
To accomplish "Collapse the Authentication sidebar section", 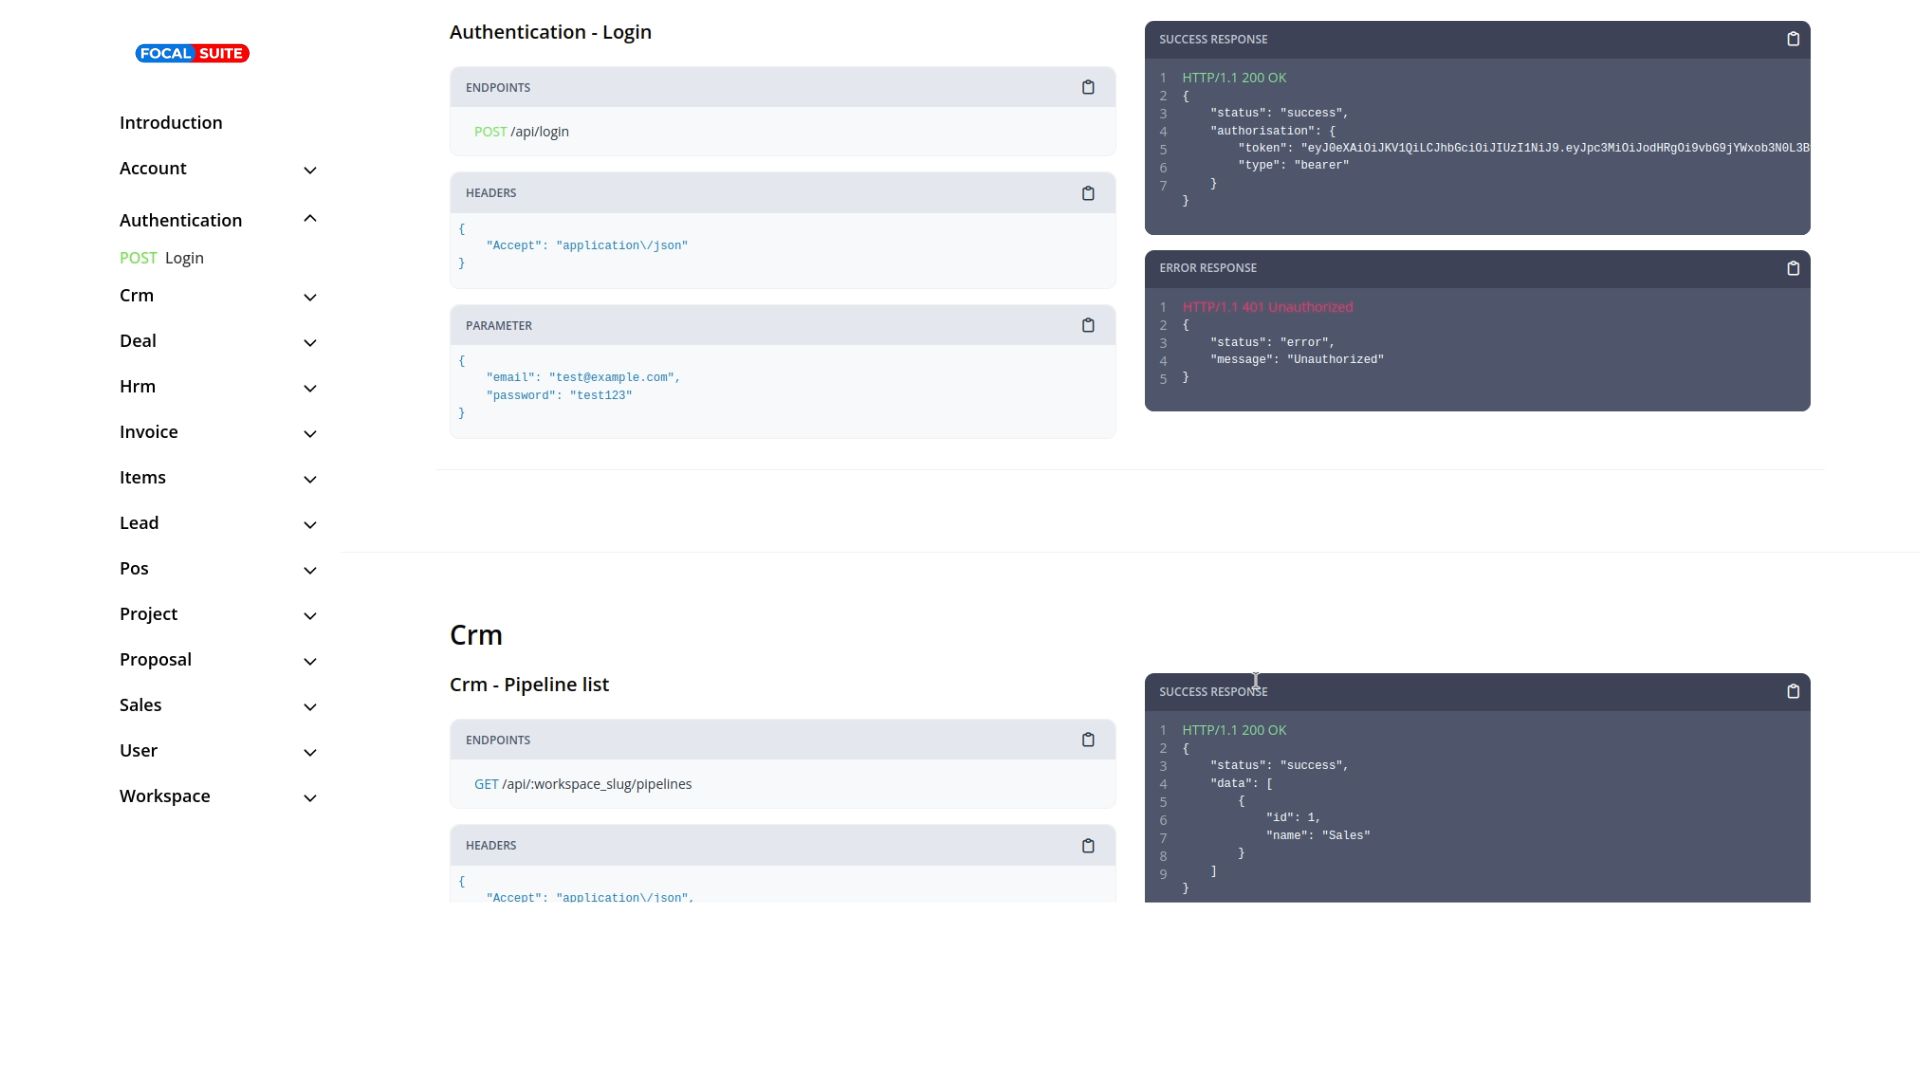I will 310,219.
